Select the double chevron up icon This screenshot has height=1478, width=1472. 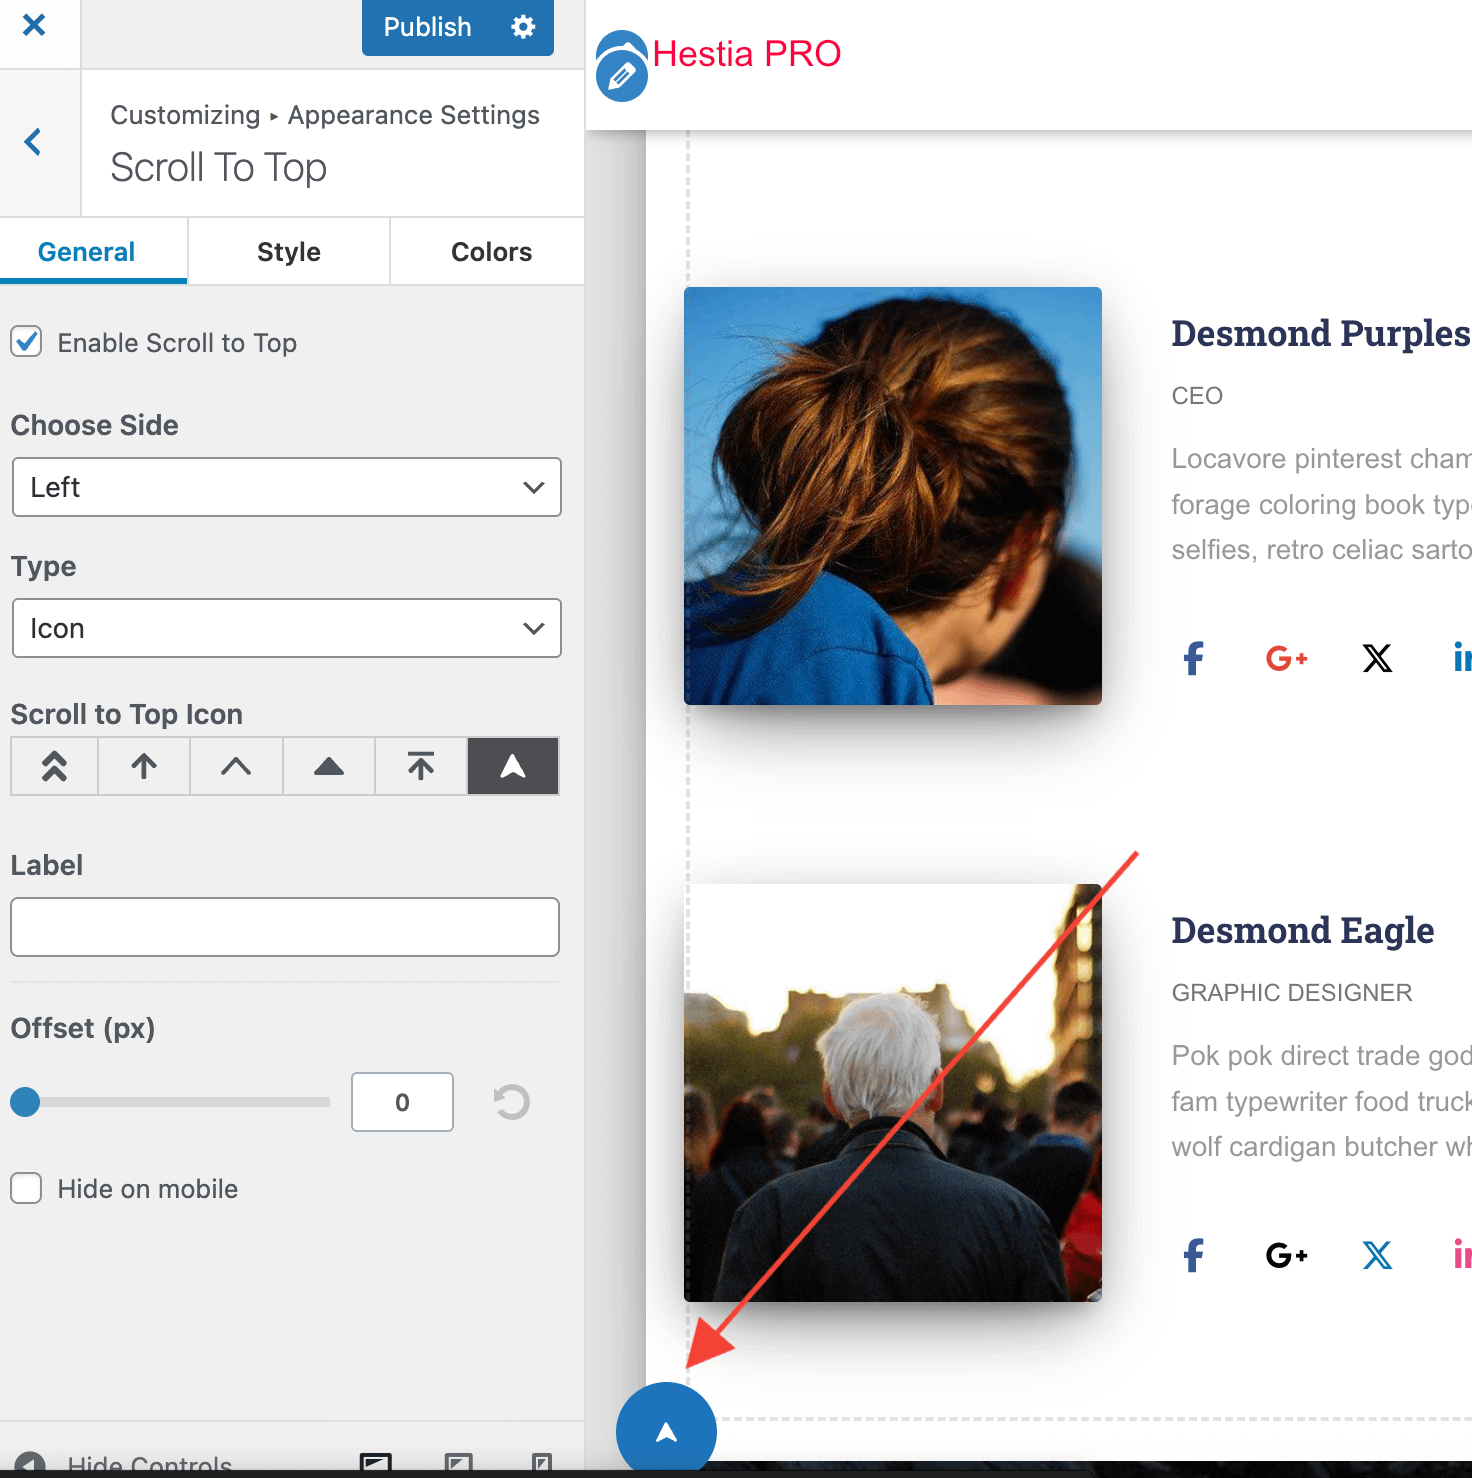[54, 766]
